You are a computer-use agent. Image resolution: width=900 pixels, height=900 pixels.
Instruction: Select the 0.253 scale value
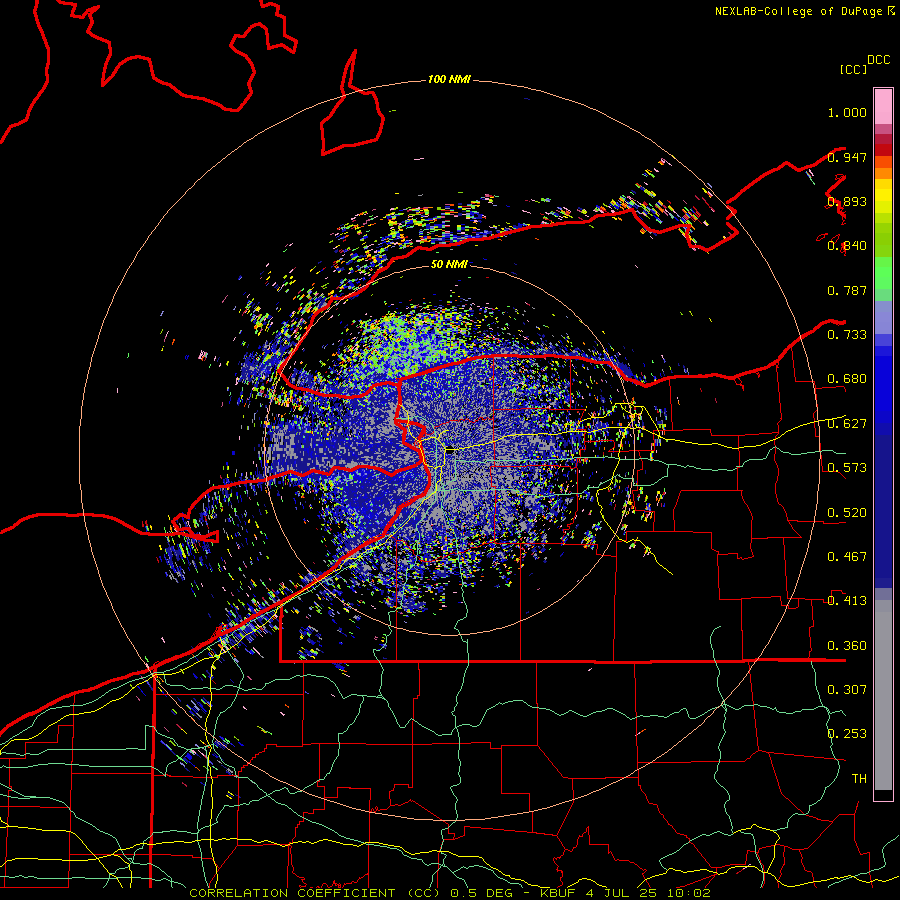pyautogui.click(x=847, y=734)
